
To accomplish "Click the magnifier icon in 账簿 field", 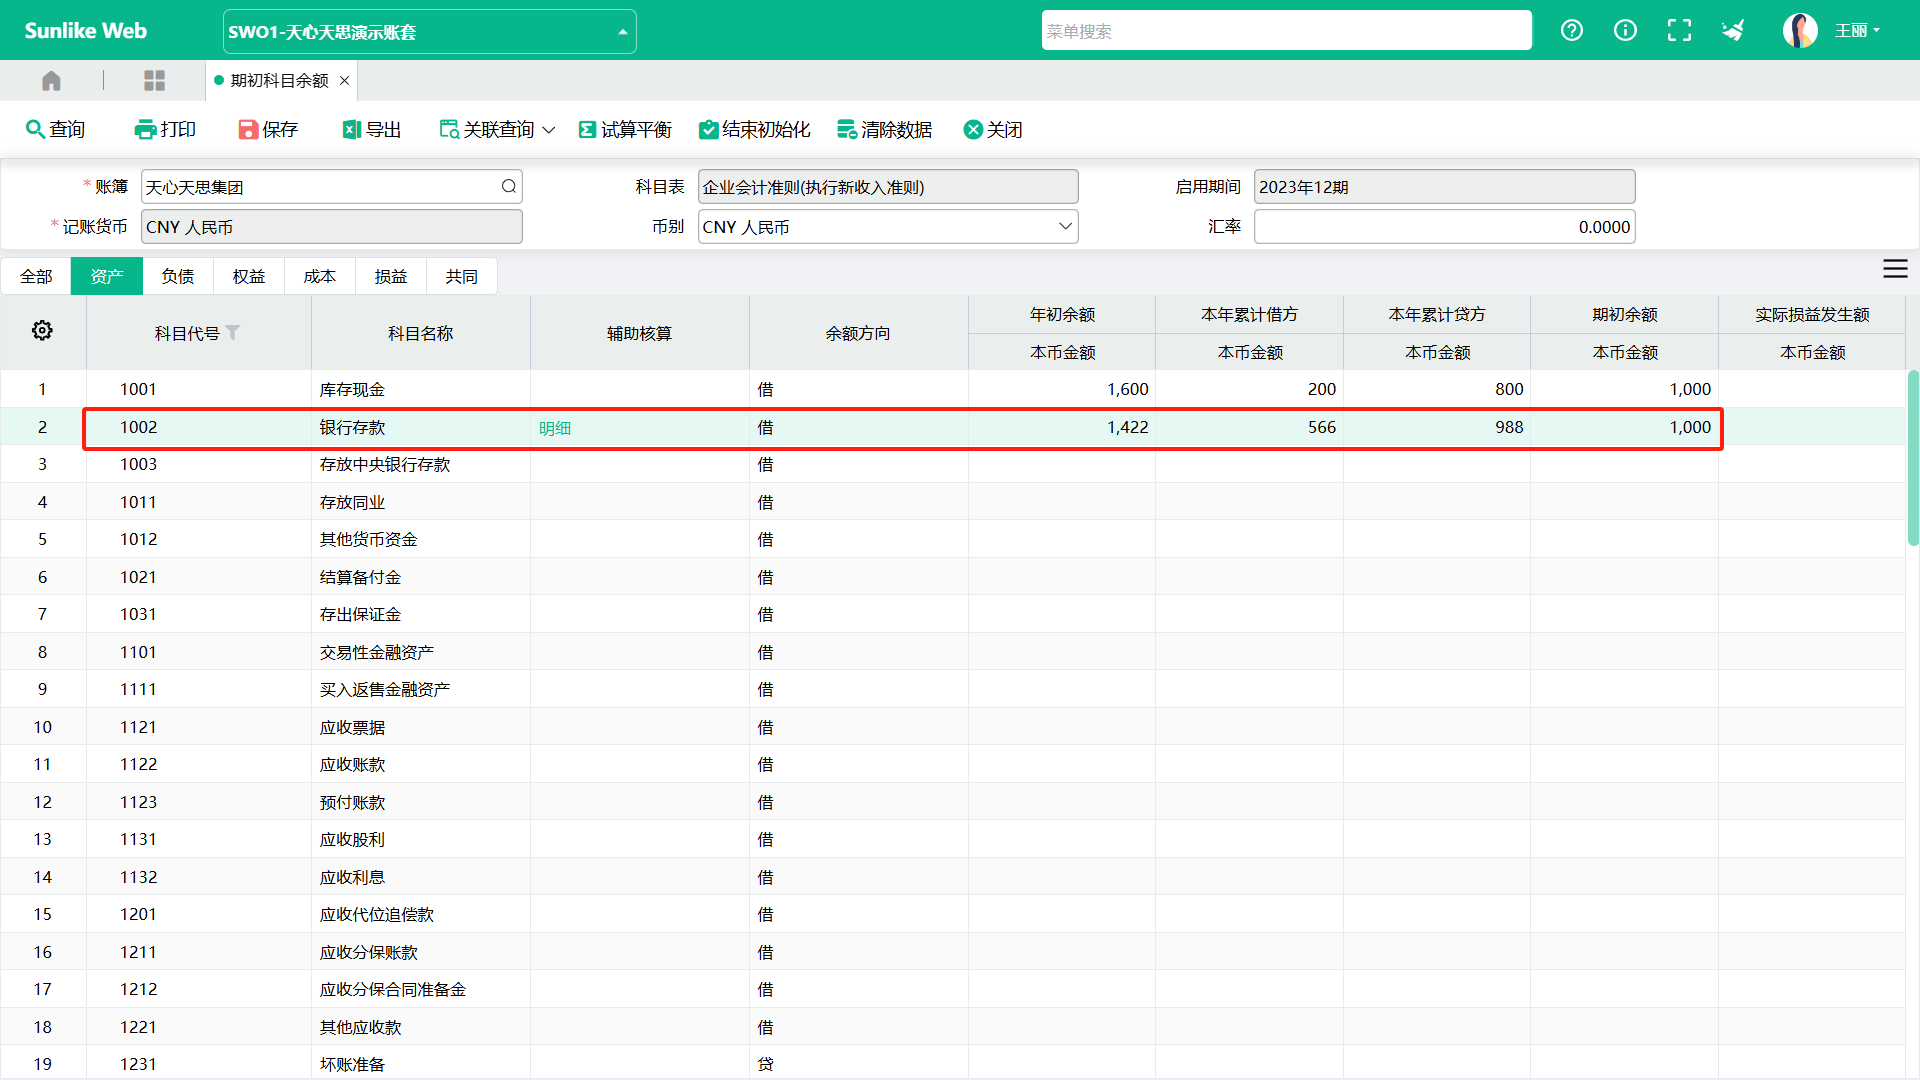I will 508,186.
